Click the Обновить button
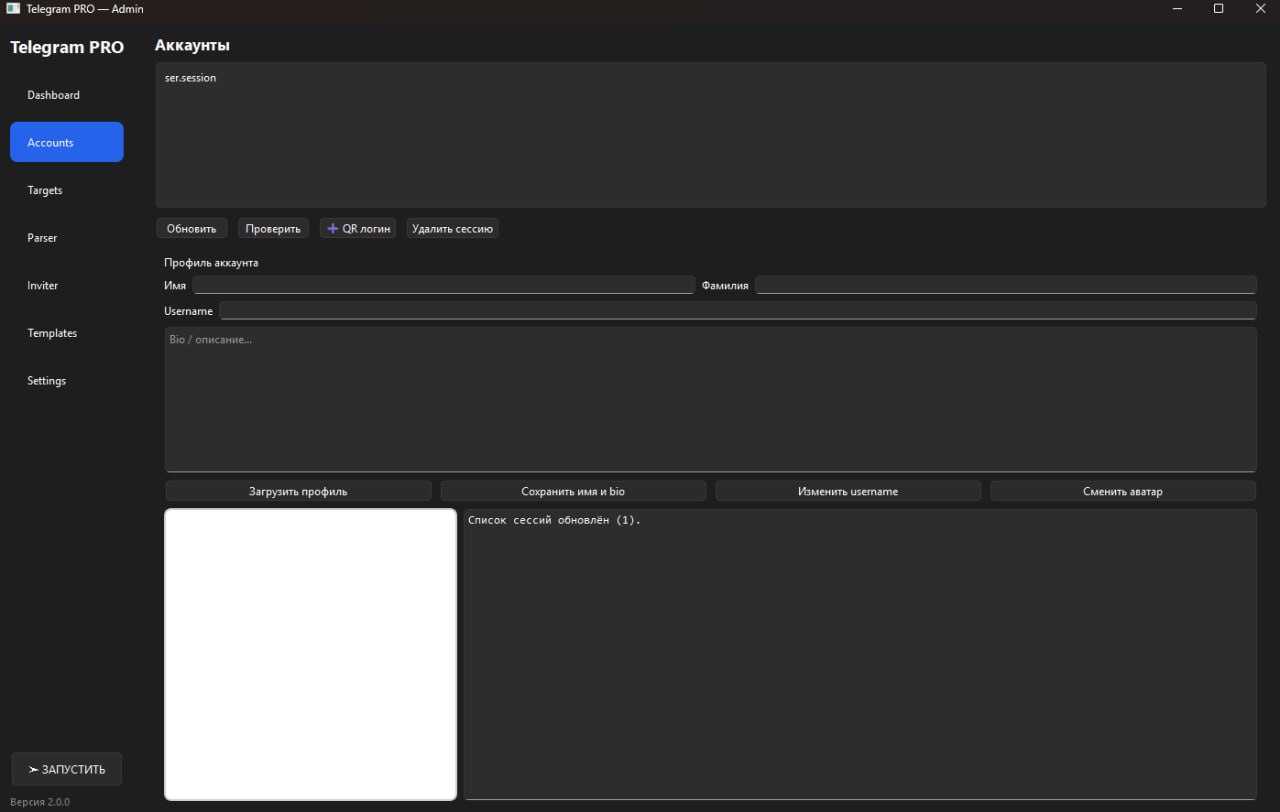1280x812 pixels. point(192,228)
